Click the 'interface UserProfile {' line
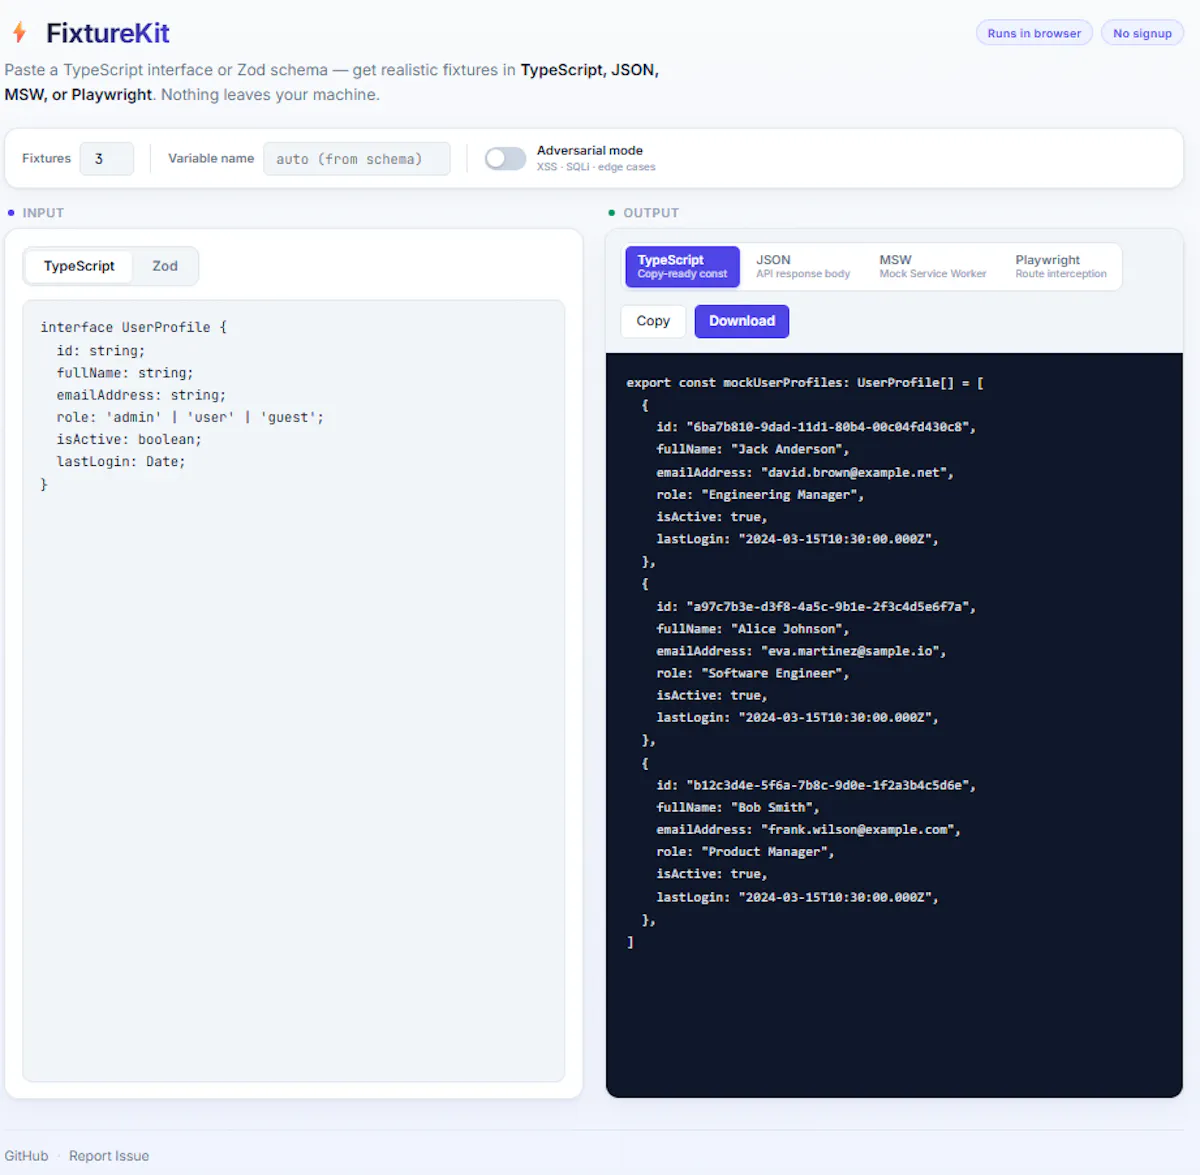 click(133, 327)
